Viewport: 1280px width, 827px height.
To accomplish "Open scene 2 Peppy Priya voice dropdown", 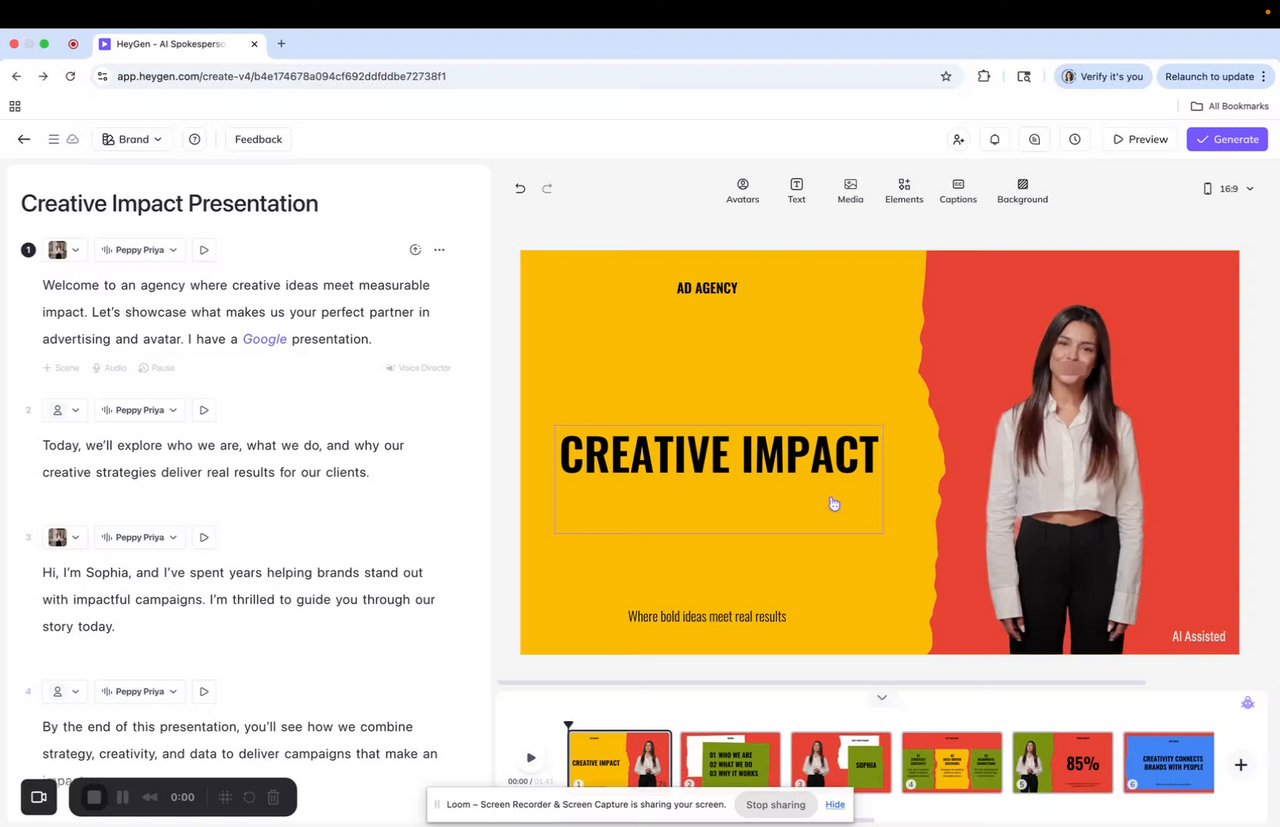I will pos(139,410).
